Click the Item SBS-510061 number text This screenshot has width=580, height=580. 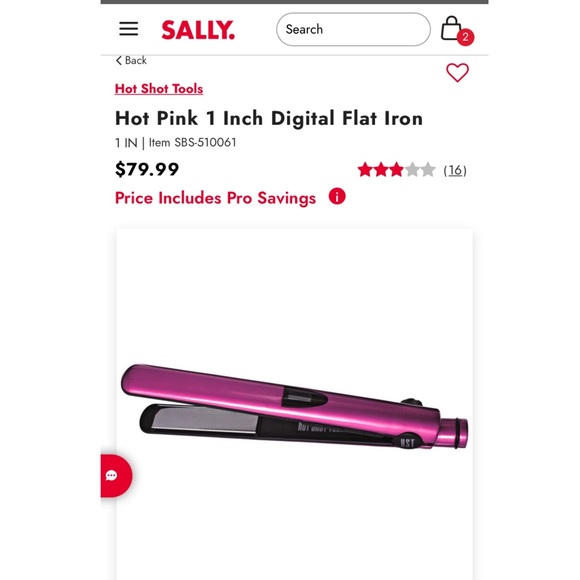pos(192,142)
